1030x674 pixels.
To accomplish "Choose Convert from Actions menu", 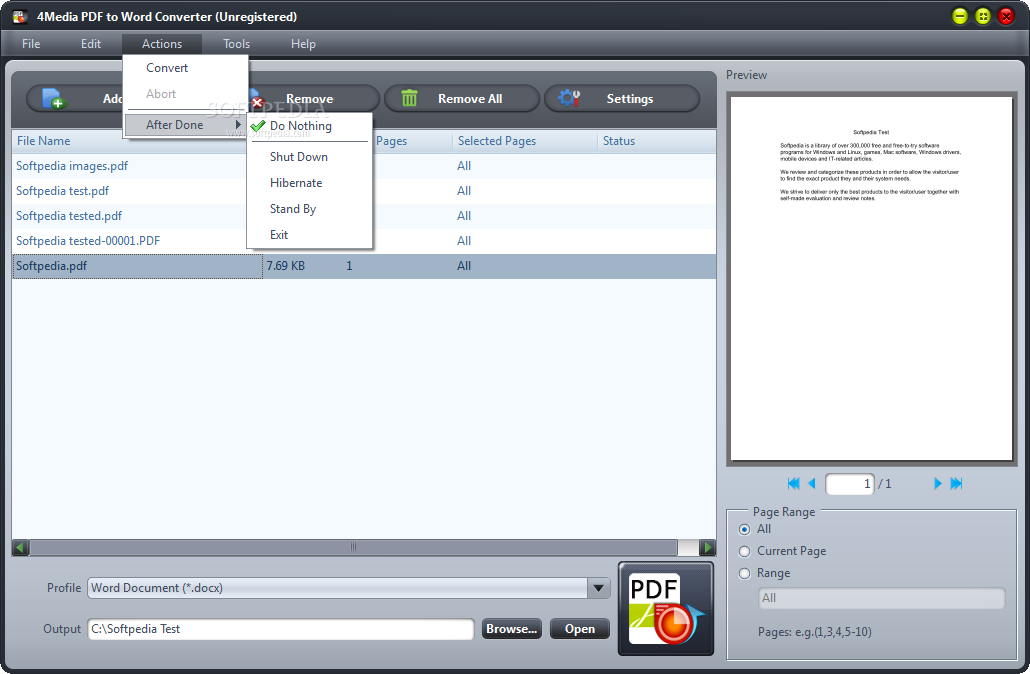I will click(x=185, y=68).
